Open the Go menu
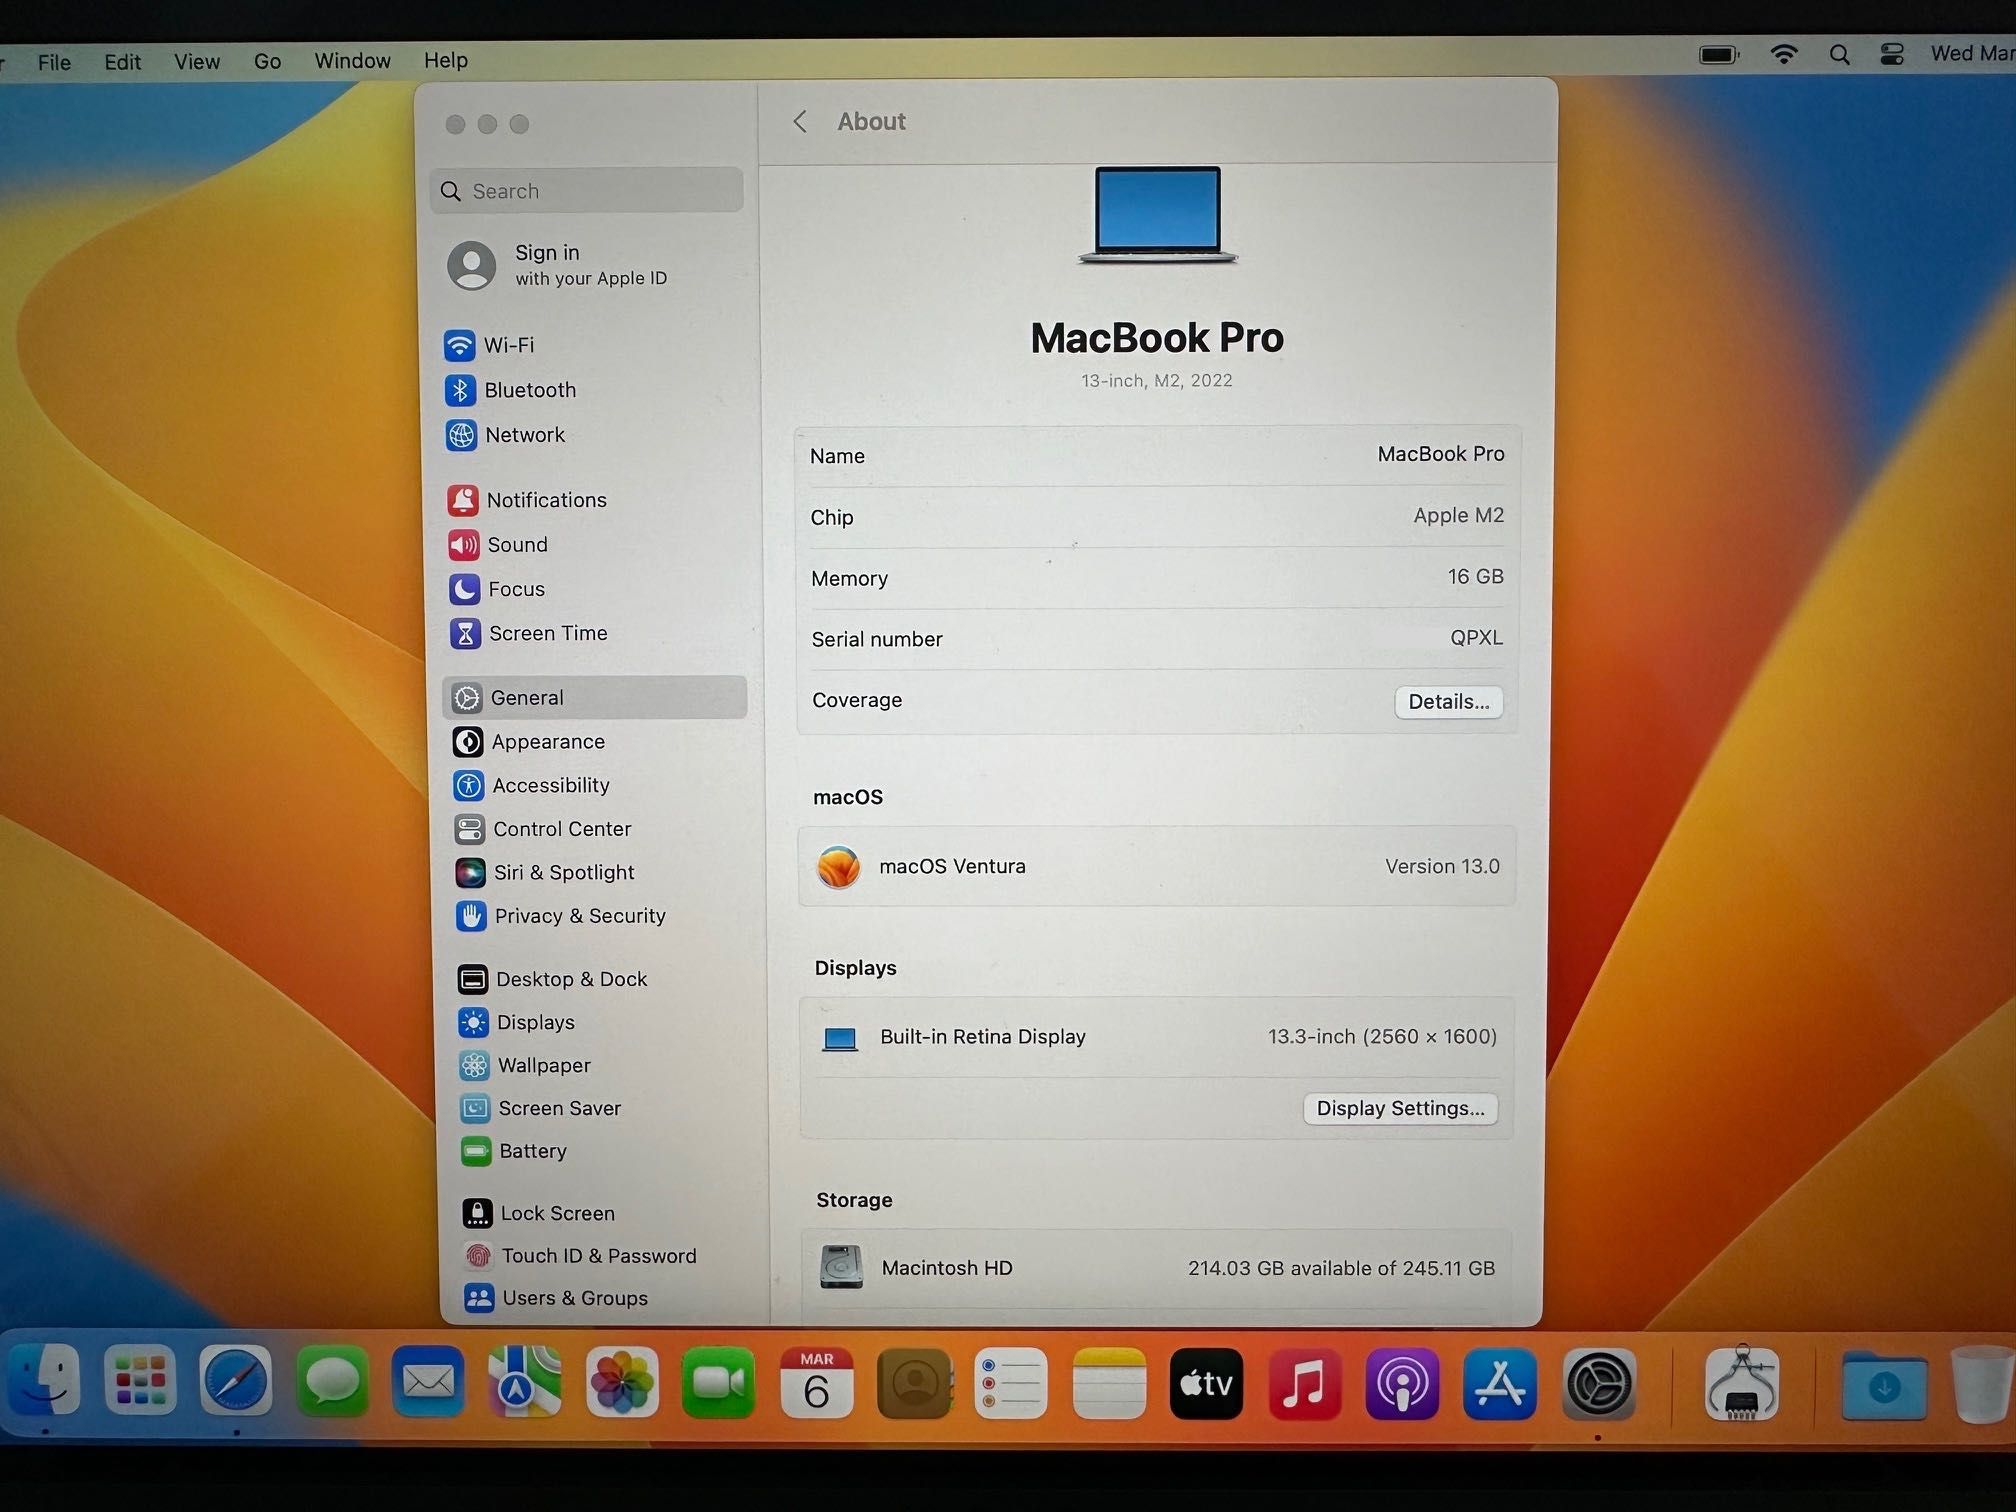The image size is (2016, 1512). tap(267, 61)
